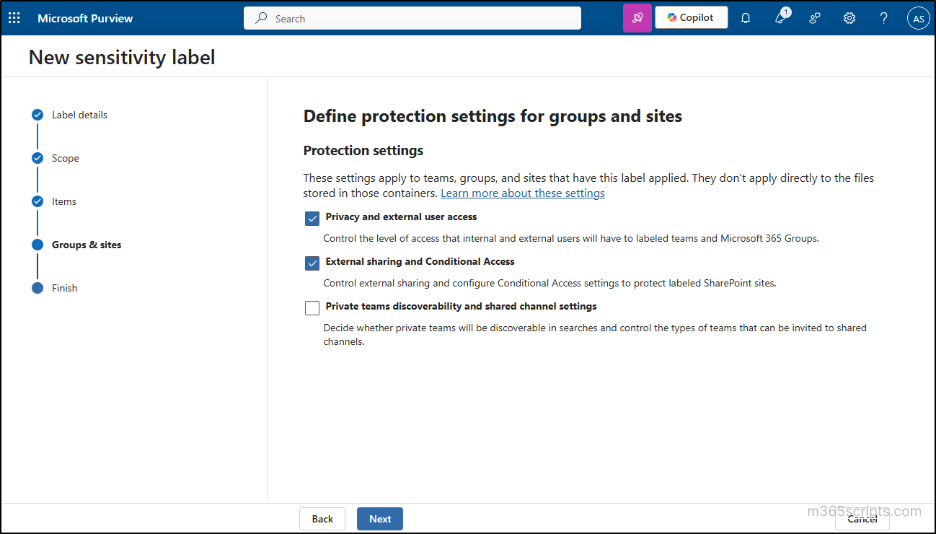Go to the Label details step

click(x=79, y=115)
